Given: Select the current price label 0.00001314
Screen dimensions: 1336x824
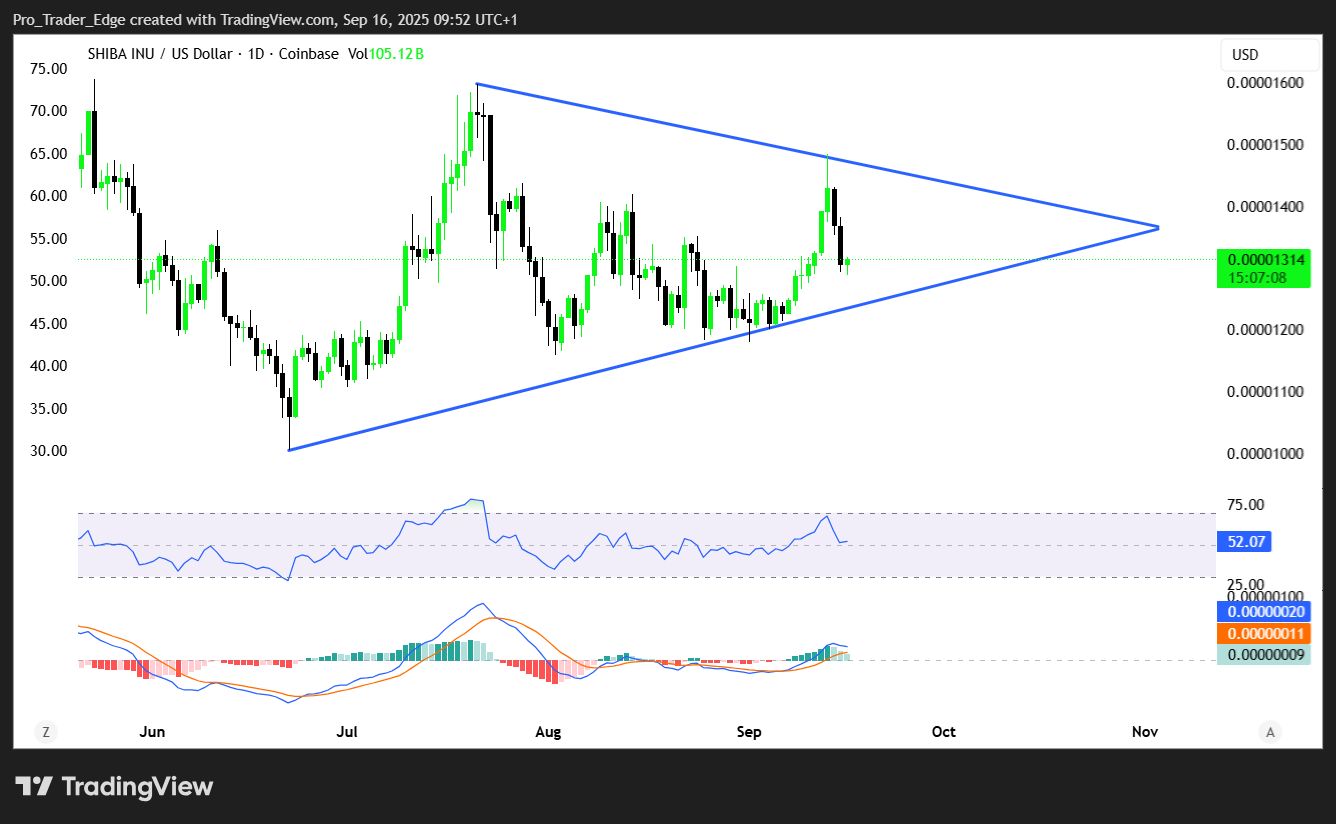Looking at the screenshot, I should (x=1264, y=259).
